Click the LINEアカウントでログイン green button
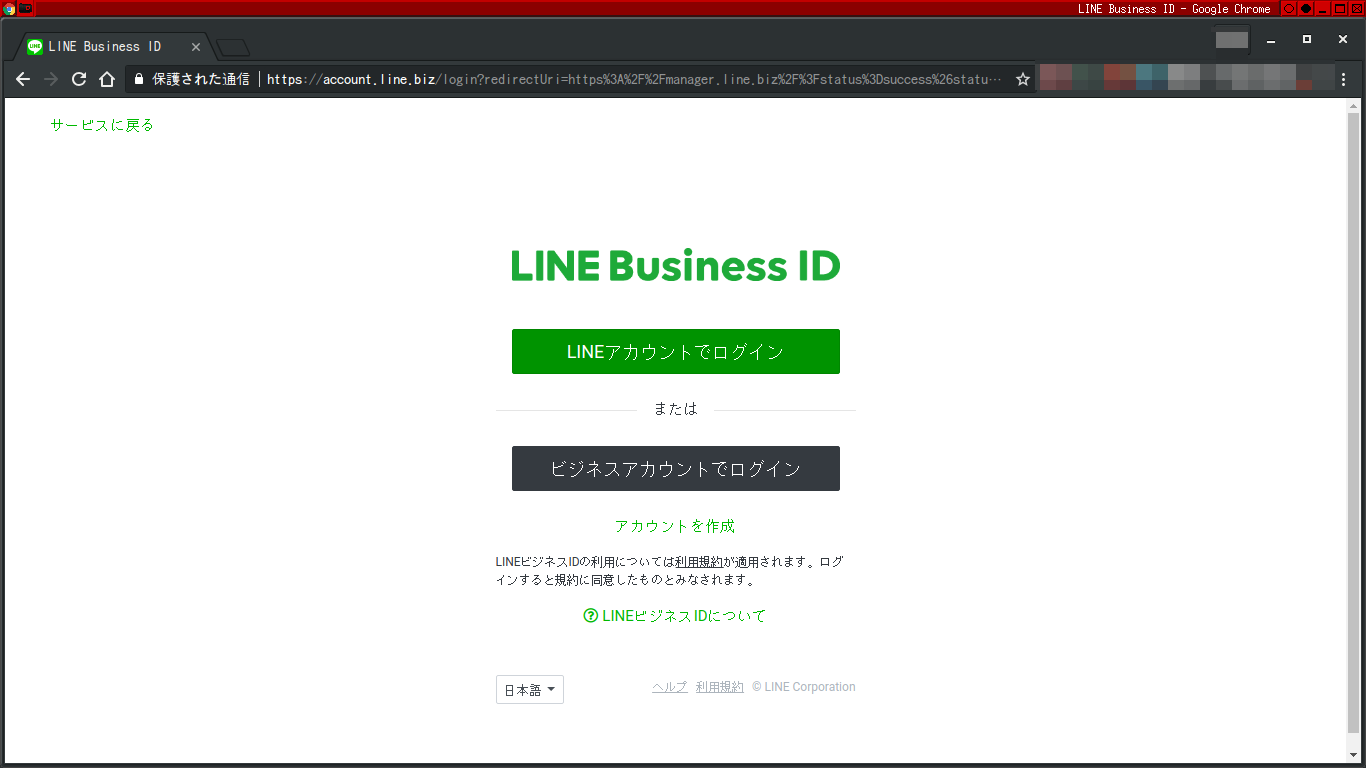 coord(675,351)
